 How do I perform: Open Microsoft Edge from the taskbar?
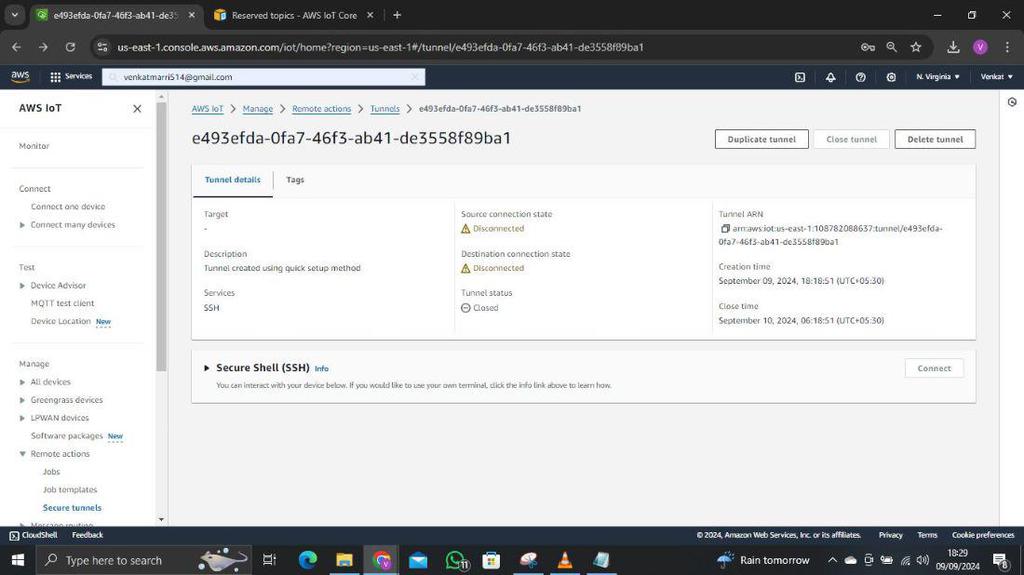(308, 560)
